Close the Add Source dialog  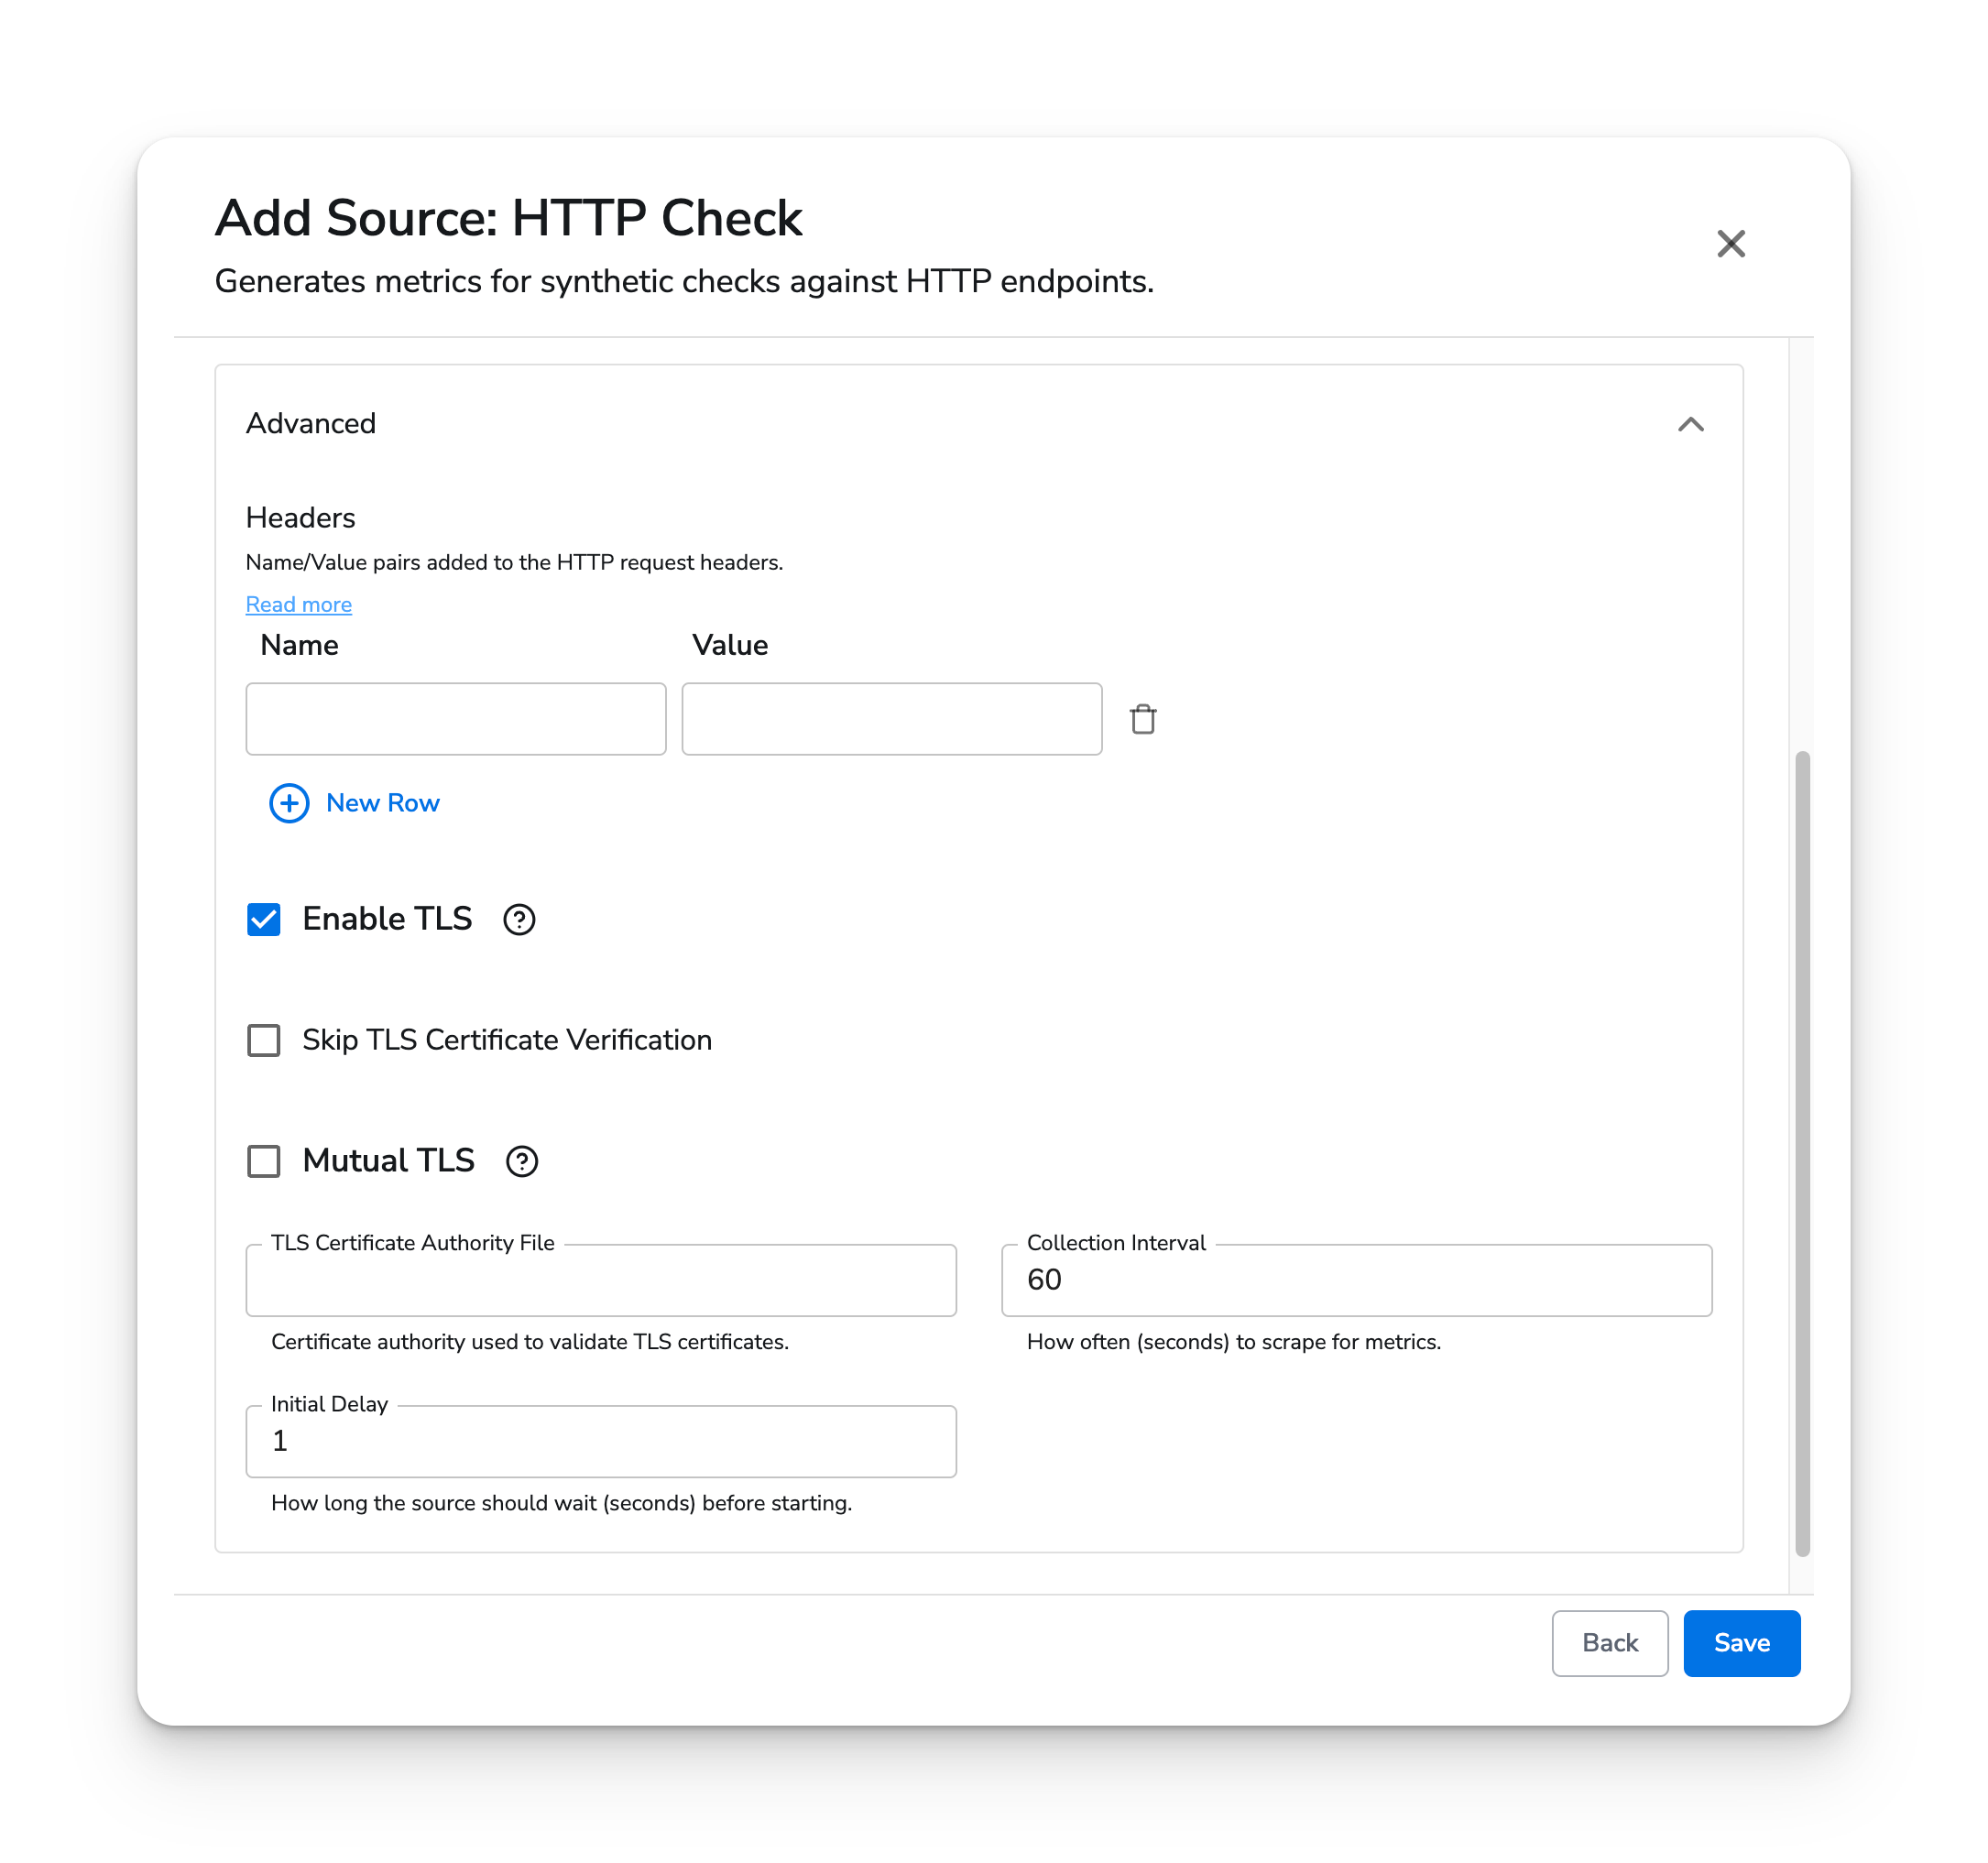coord(1731,243)
